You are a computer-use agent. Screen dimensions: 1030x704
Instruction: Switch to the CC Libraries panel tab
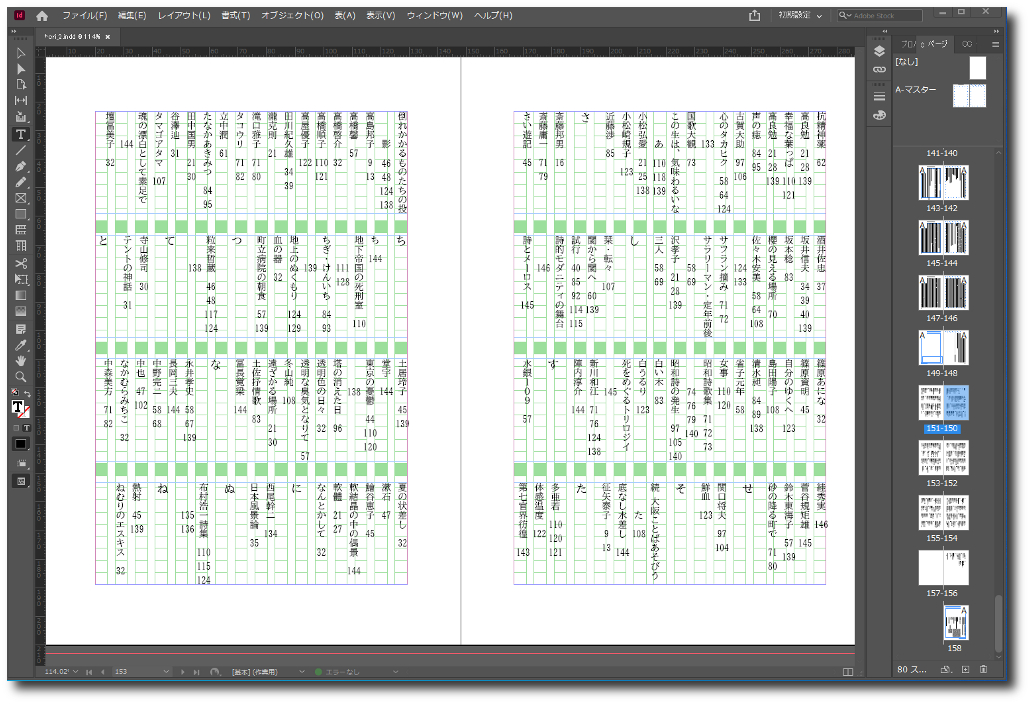967,44
